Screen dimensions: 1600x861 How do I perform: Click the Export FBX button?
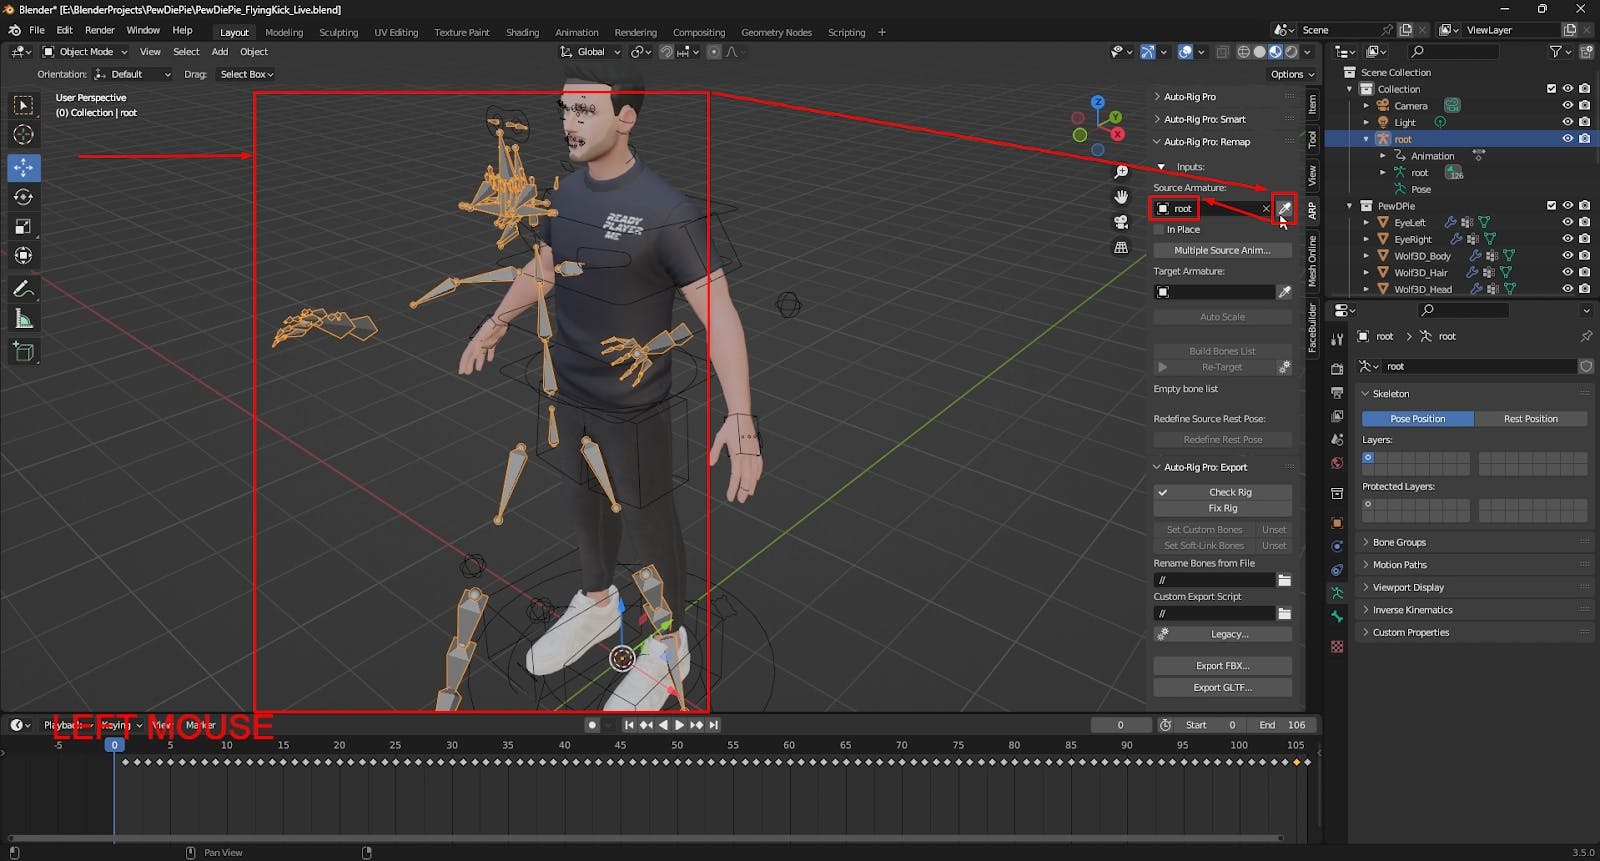point(1222,666)
